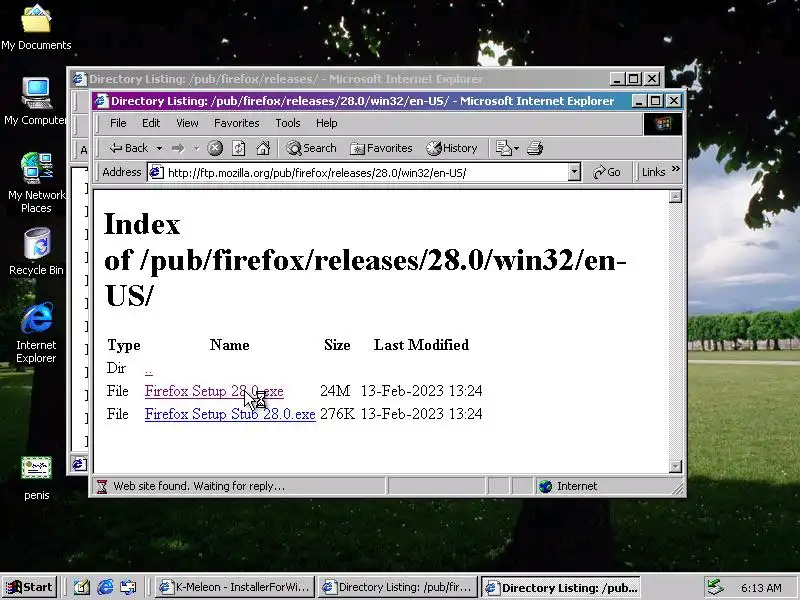Viewport: 800px width, 600px height.
Task: Click the page scrollbar up arrow
Action: [676, 197]
